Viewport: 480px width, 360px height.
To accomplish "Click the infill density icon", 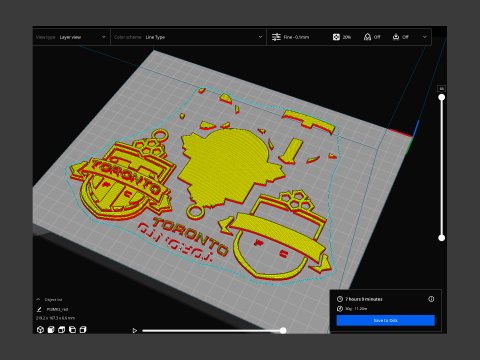I will [x=336, y=37].
